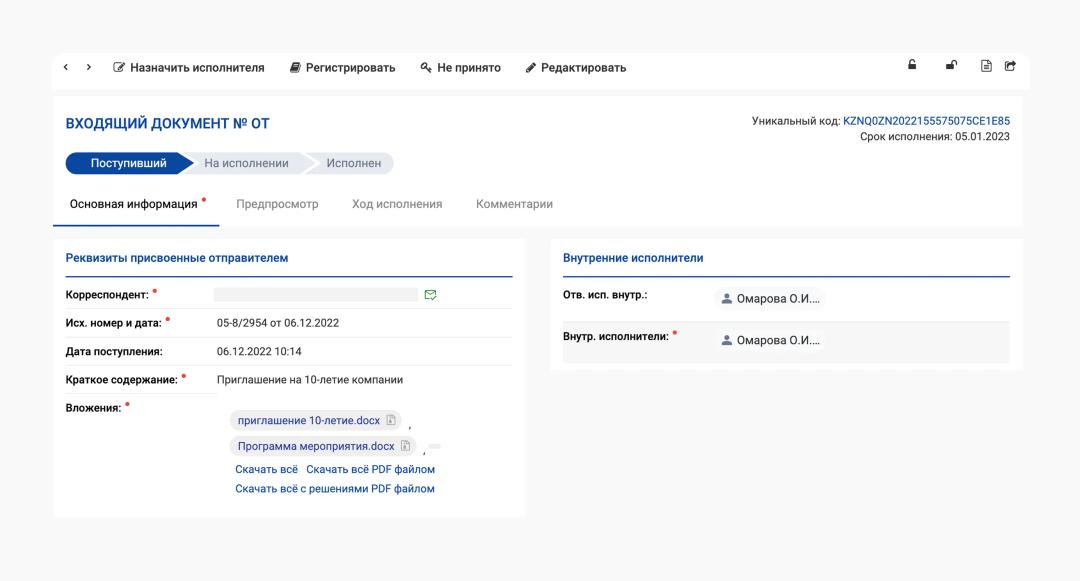Click the green envelope icon beside Корреспондент

pos(431,295)
